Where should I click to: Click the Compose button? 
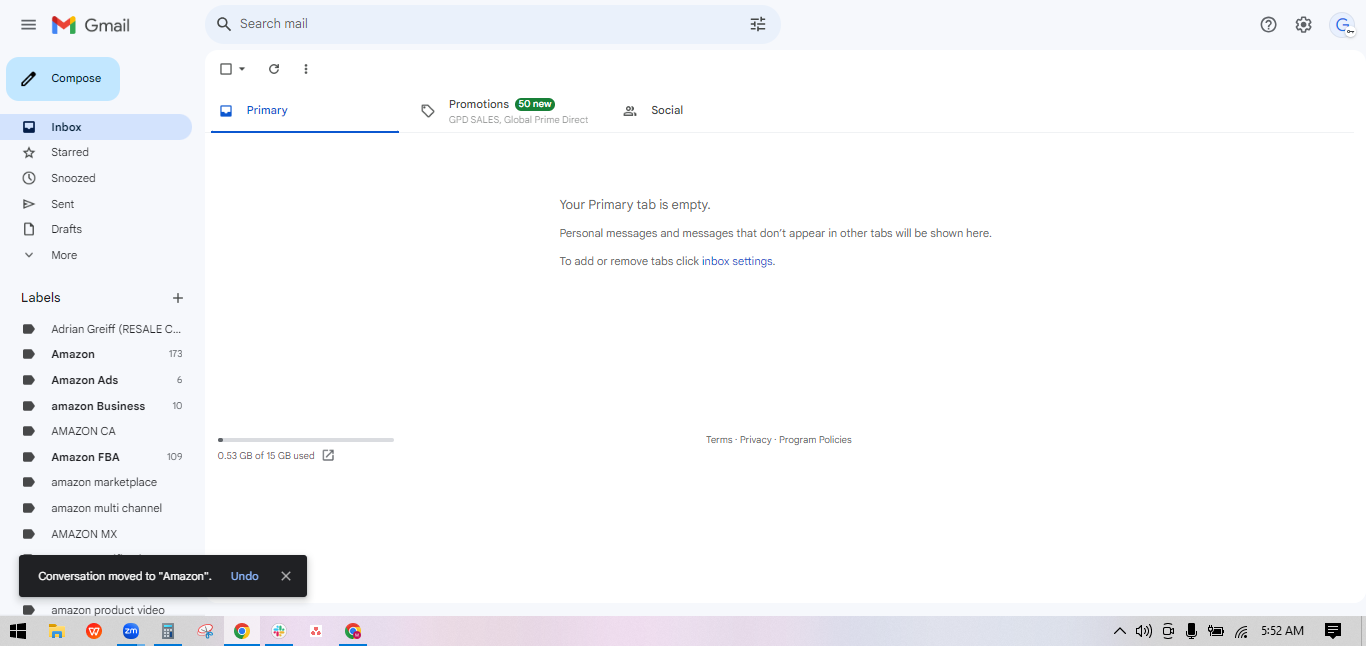pos(63,79)
